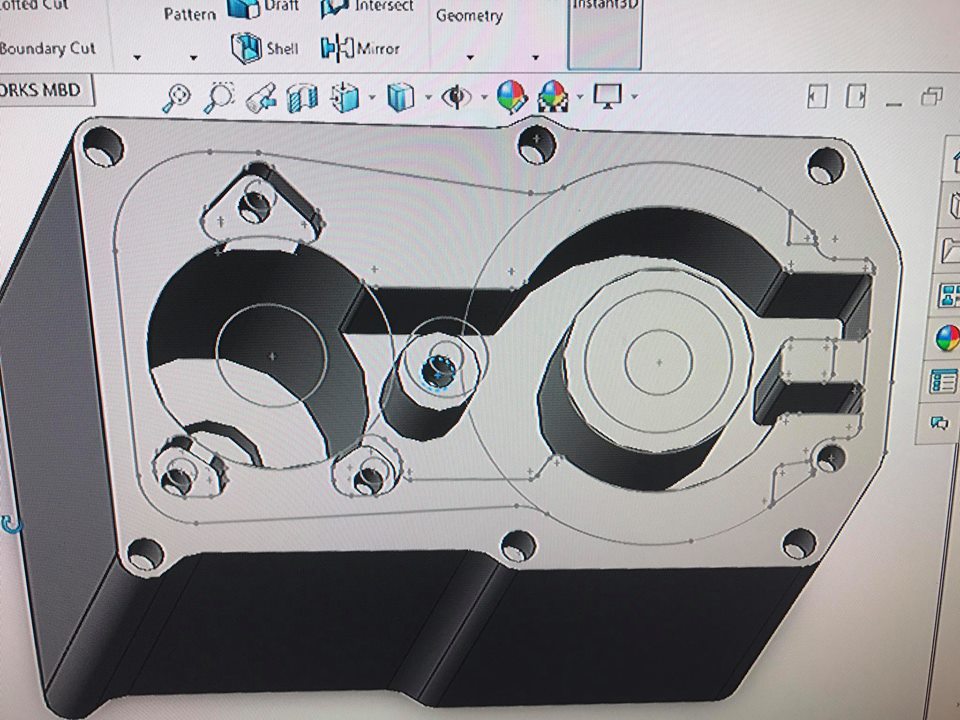The height and width of the screenshot is (720, 960).
Task: Open the Apply Scene icon
Action: (551, 97)
